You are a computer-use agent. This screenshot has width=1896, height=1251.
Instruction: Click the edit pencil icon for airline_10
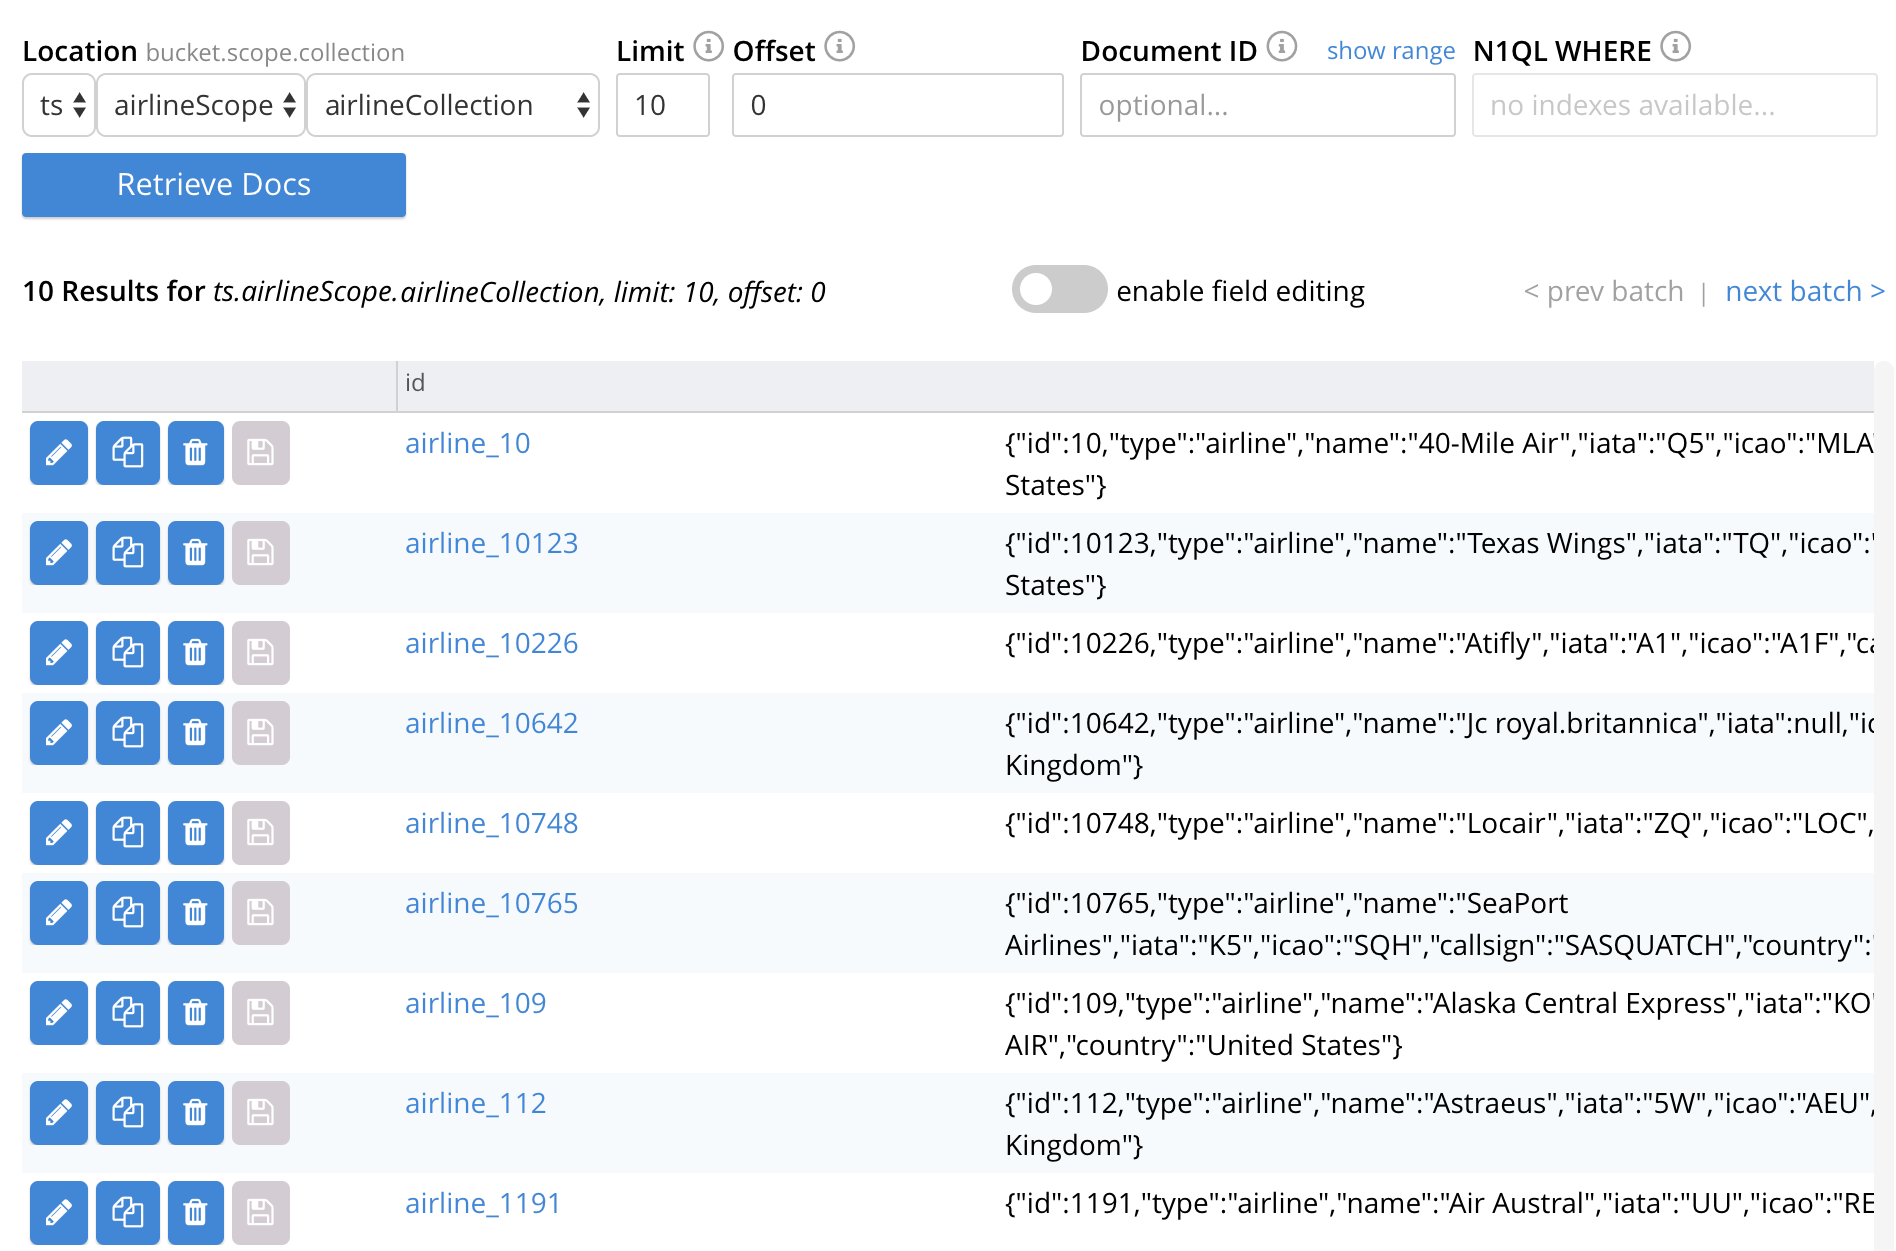tap(59, 453)
